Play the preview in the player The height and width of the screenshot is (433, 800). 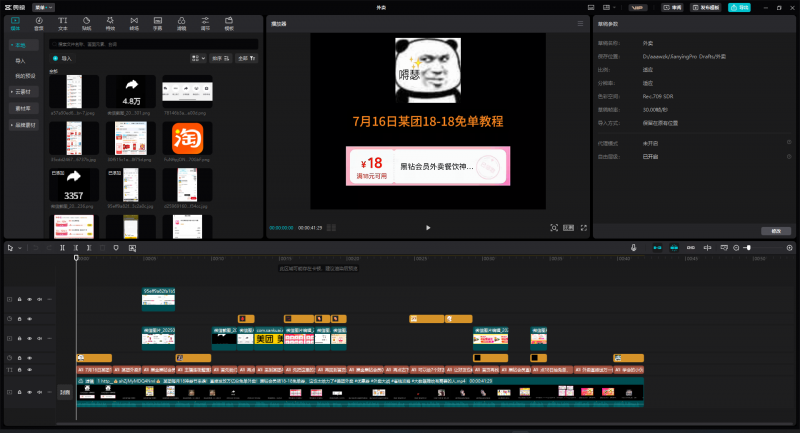tap(428, 228)
